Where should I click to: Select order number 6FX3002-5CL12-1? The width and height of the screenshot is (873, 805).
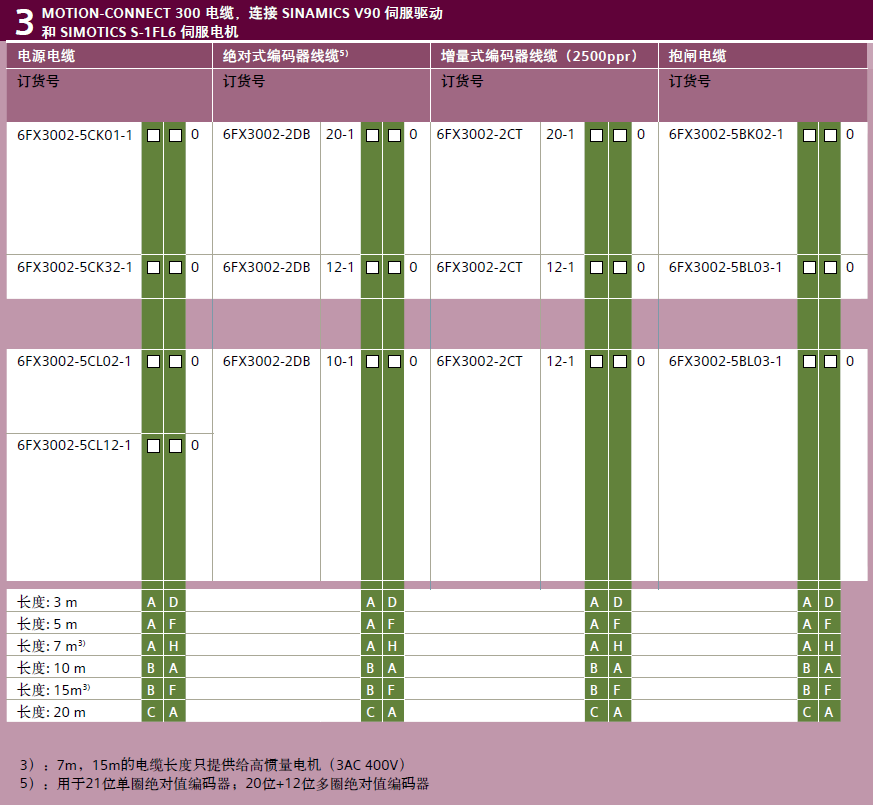74,445
